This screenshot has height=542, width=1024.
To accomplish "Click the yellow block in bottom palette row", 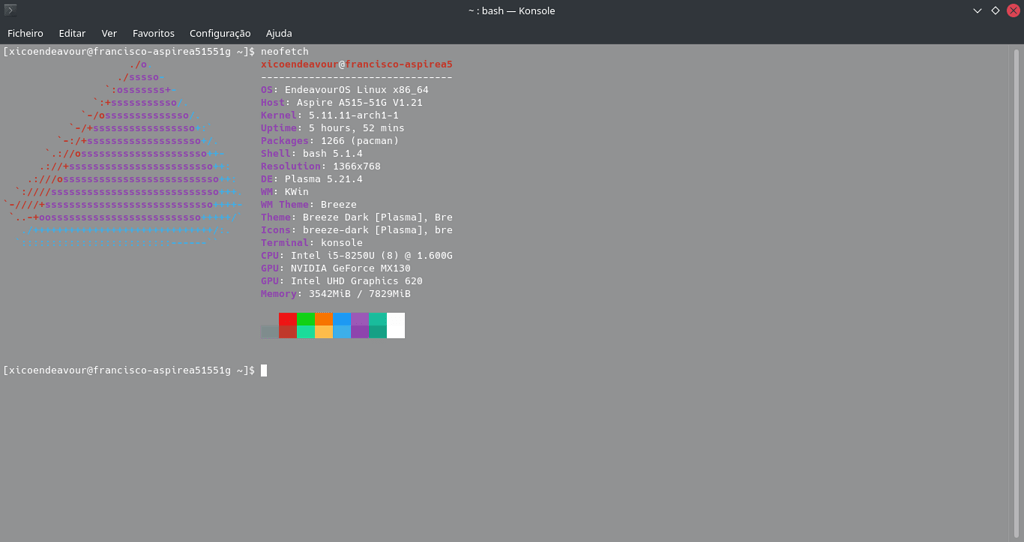I will (x=324, y=332).
